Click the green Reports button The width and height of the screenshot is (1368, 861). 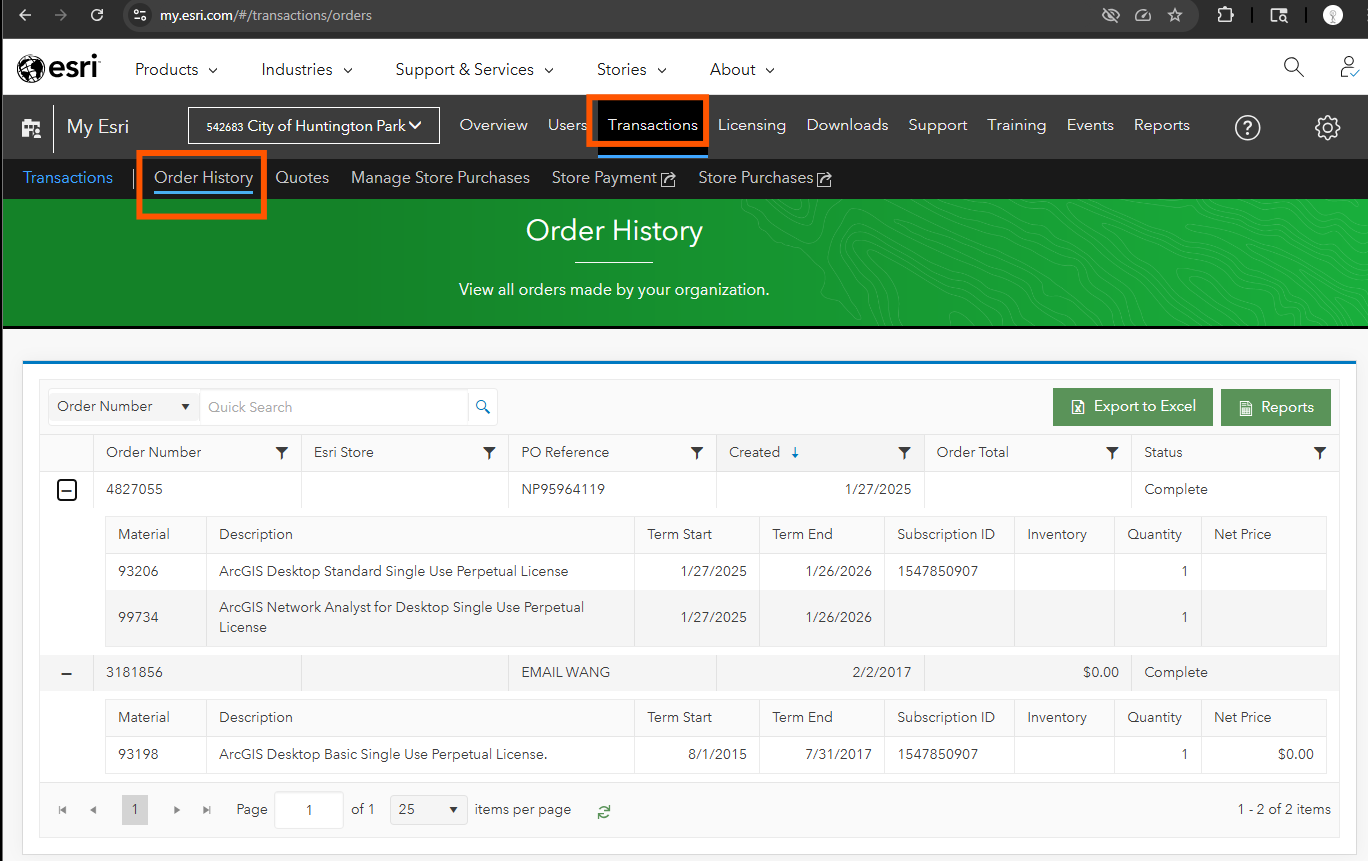pyautogui.click(x=1276, y=407)
